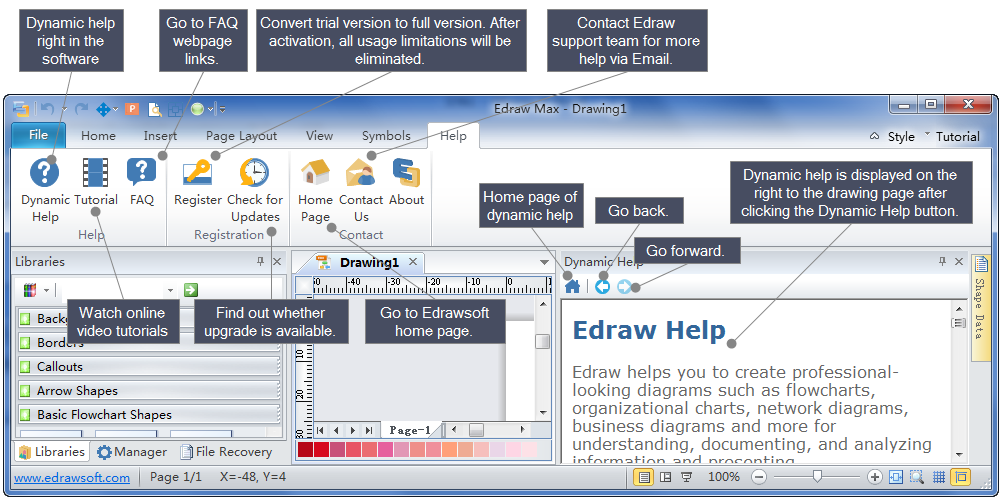Viewport: 1000px width, 504px height.
Task: Click the orange PowerPoint export icon
Action: tap(132, 109)
